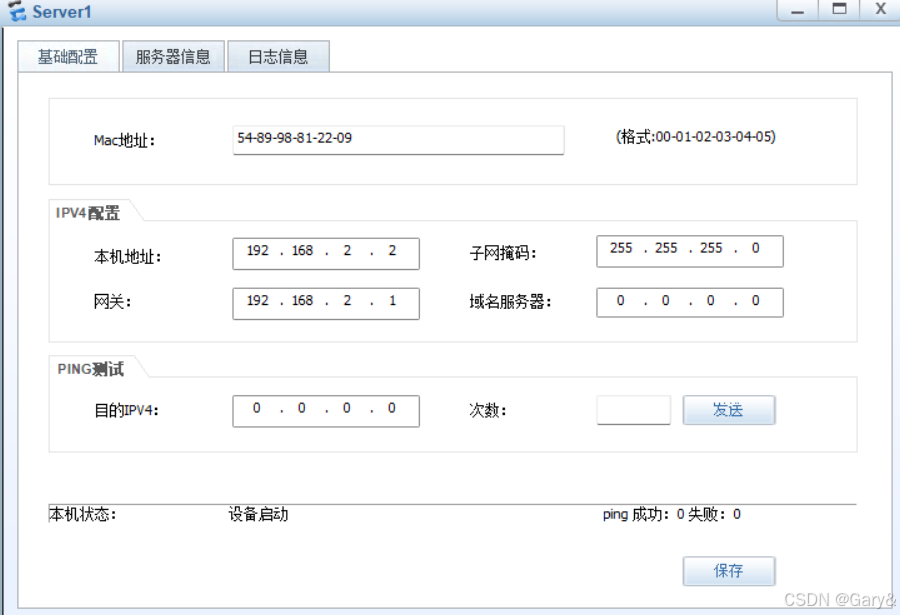Click the 保存 button

[x=729, y=571]
